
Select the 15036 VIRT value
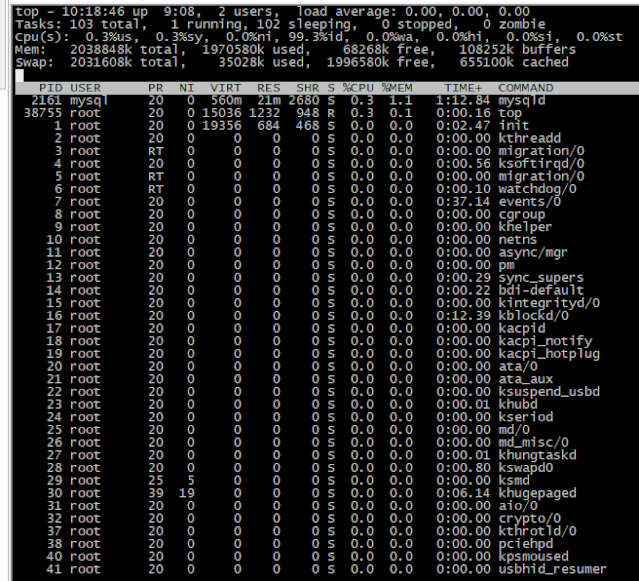pyautogui.click(x=221, y=113)
